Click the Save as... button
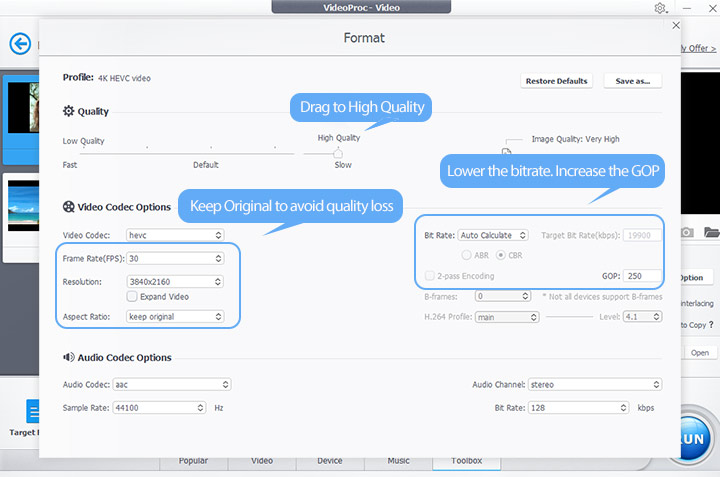720x477 pixels. pyautogui.click(x=632, y=81)
